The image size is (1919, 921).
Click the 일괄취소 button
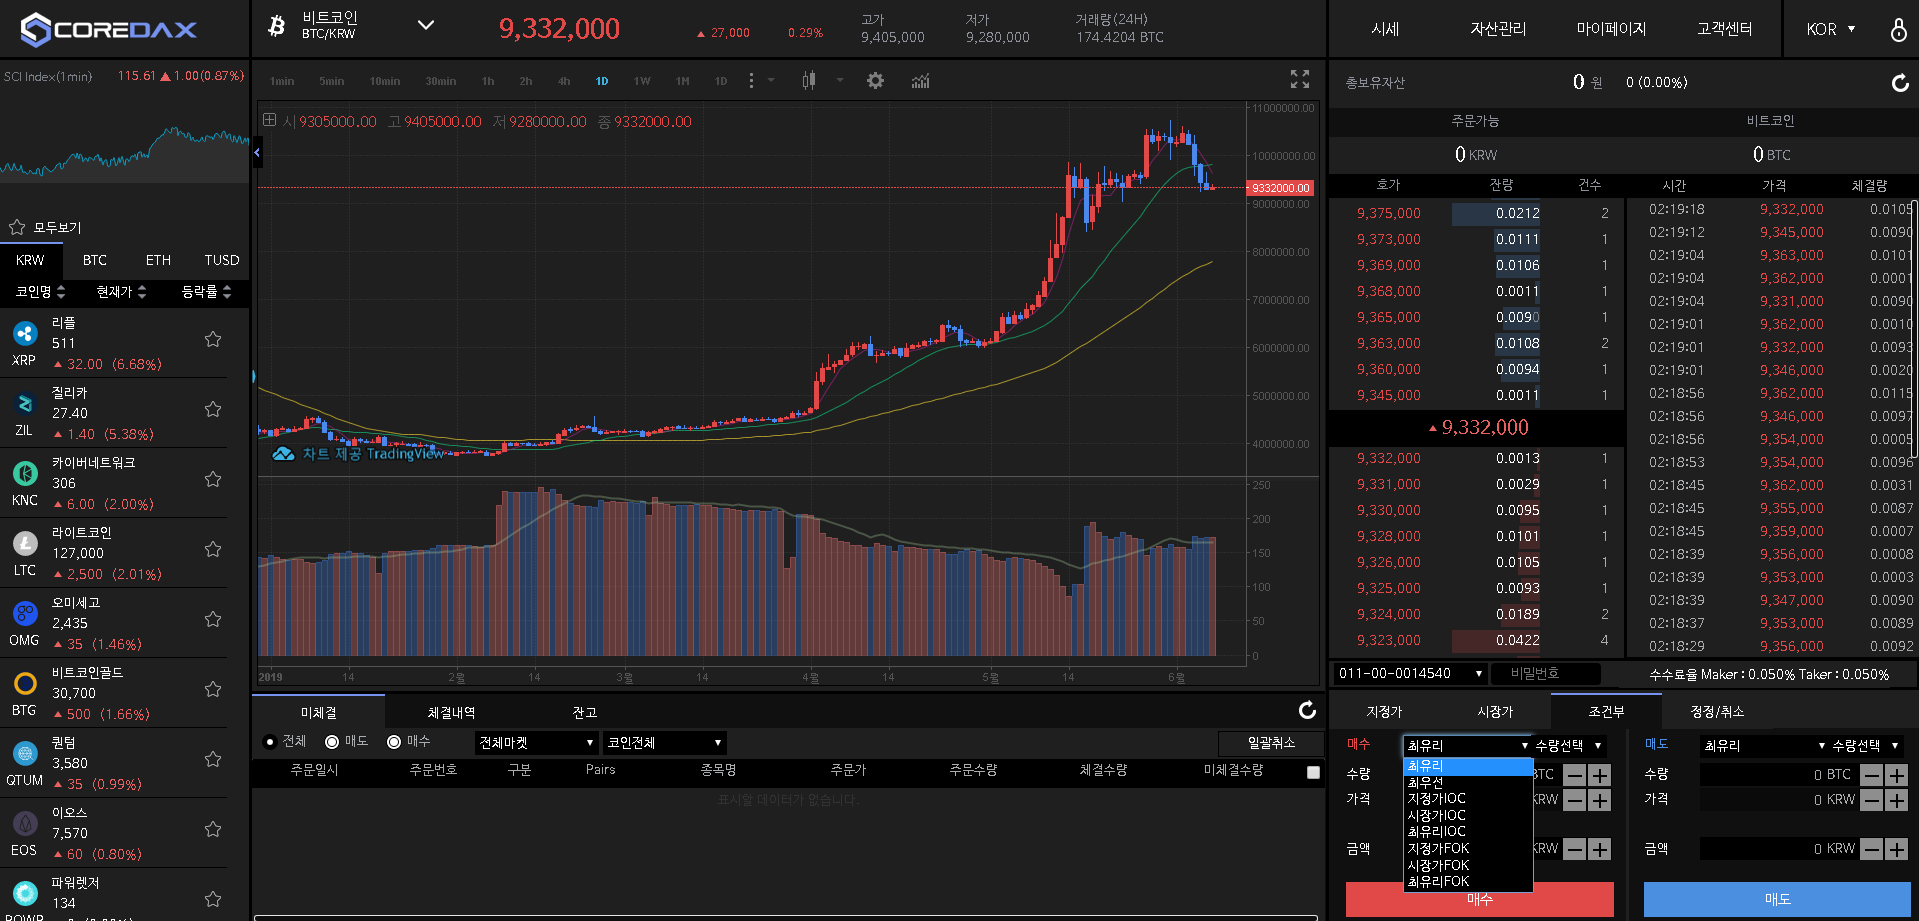[x=1271, y=743]
